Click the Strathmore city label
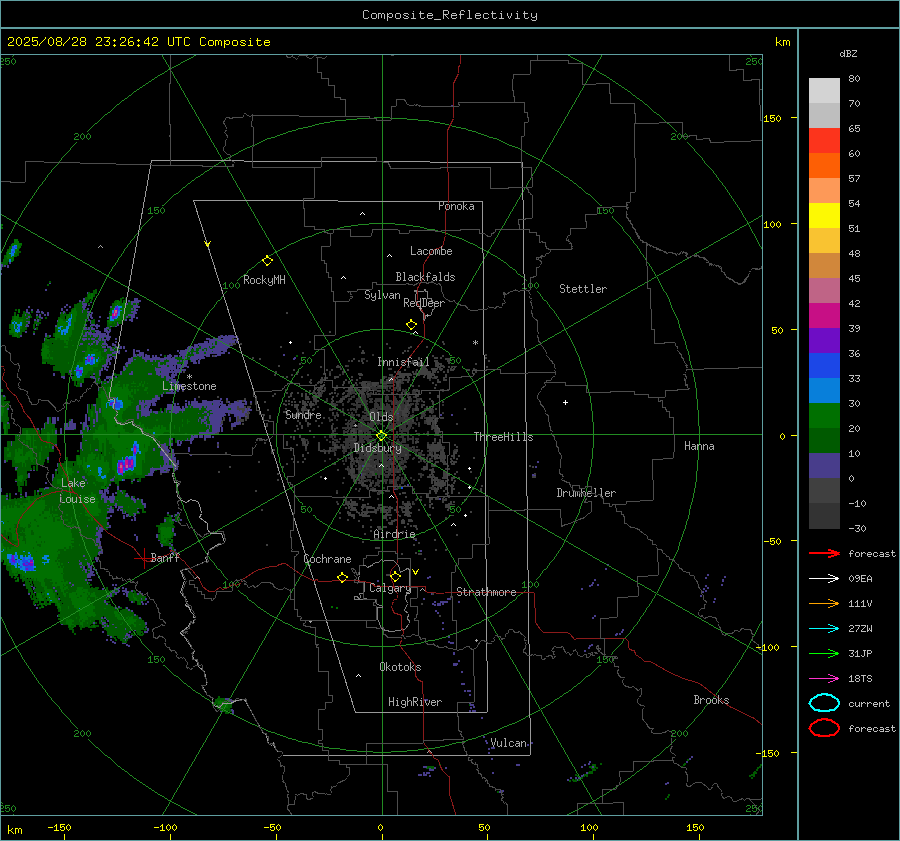This screenshot has width=900, height=841. (x=486, y=592)
